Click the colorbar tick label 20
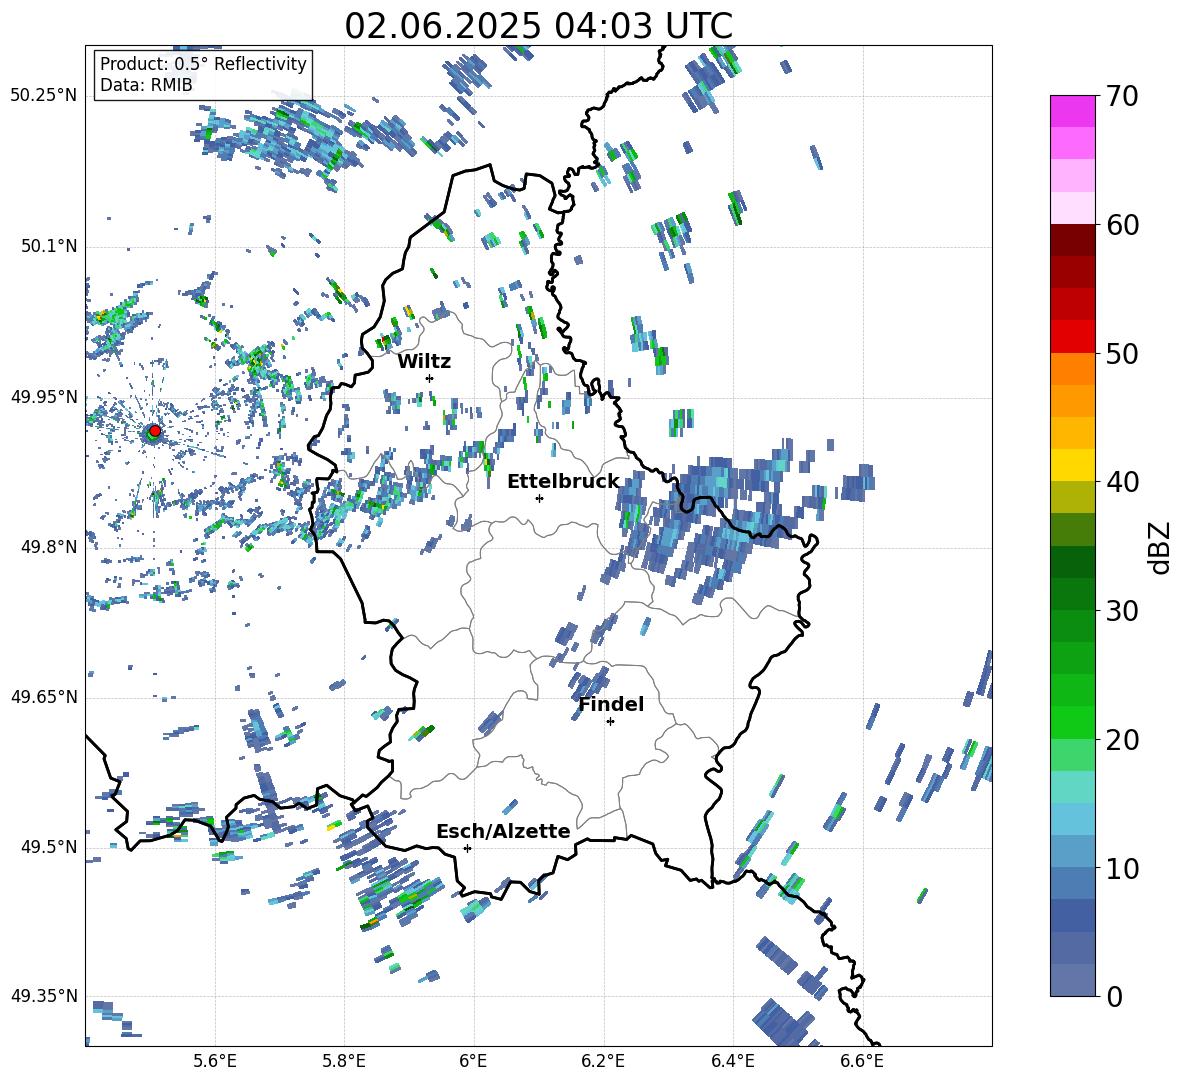This screenshot has height=1081, width=1184. (x=1122, y=740)
